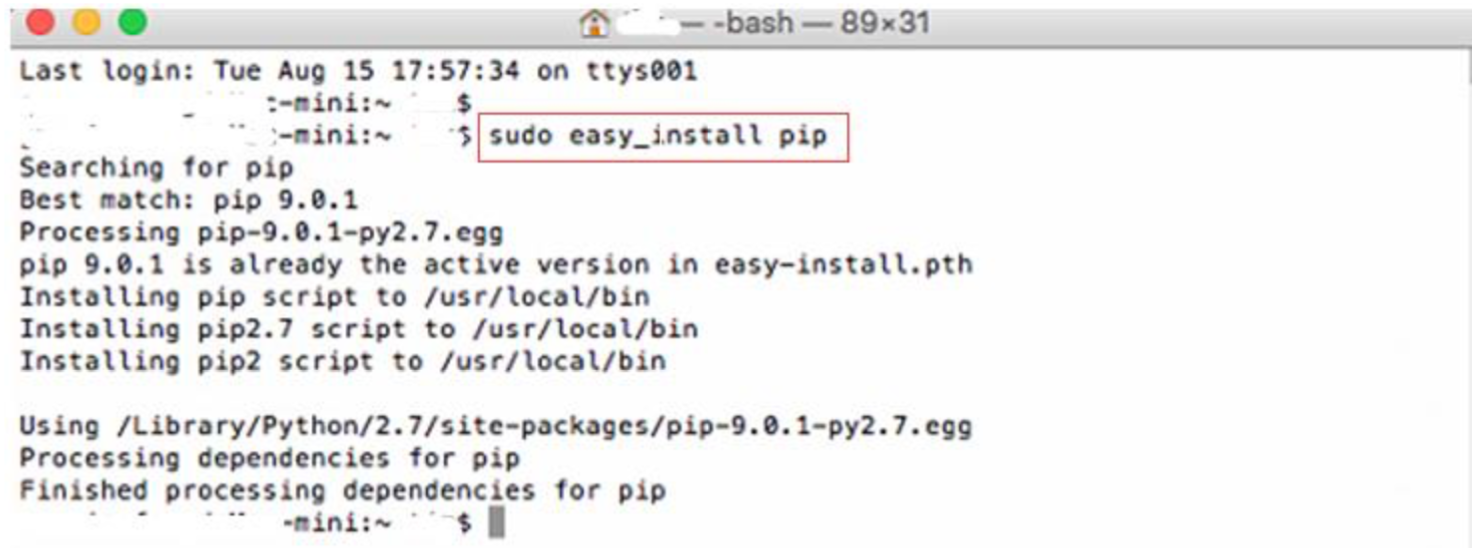Click the "Installing pip2.7 script" line
This screenshot has height=548, width=1472.
coord(359,329)
